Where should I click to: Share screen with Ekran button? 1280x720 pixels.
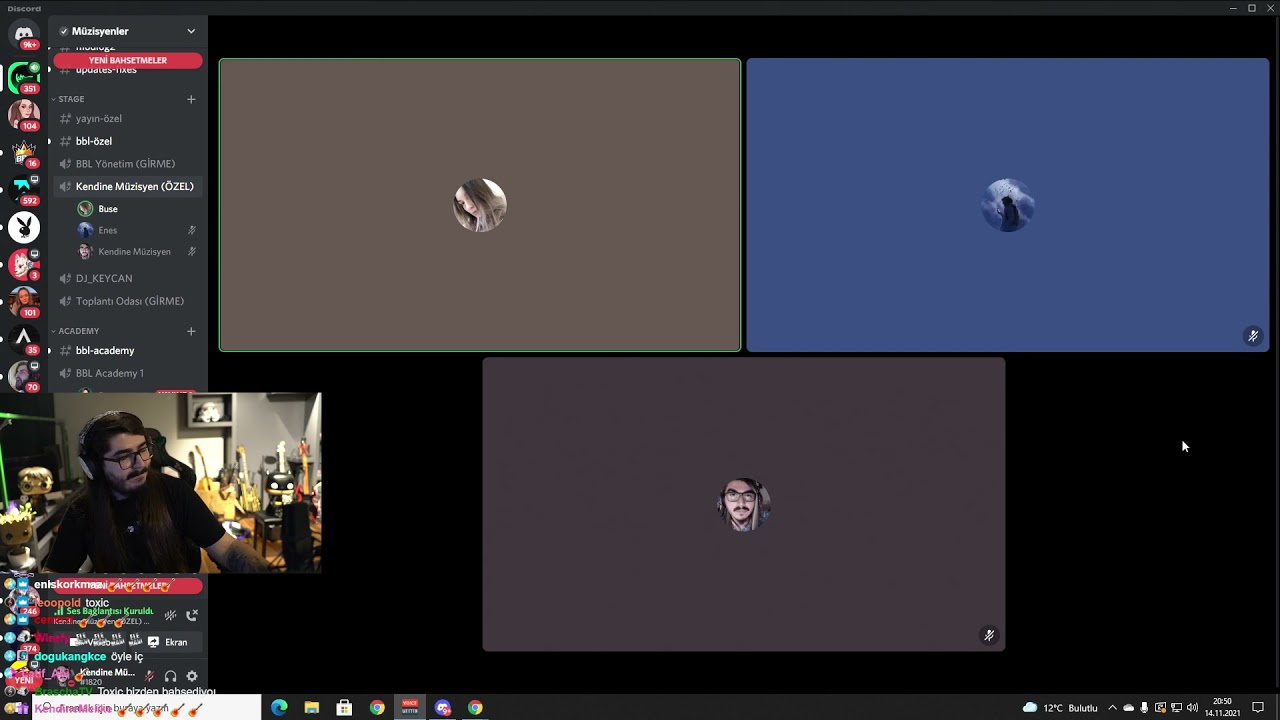click(x=168, y=642)
